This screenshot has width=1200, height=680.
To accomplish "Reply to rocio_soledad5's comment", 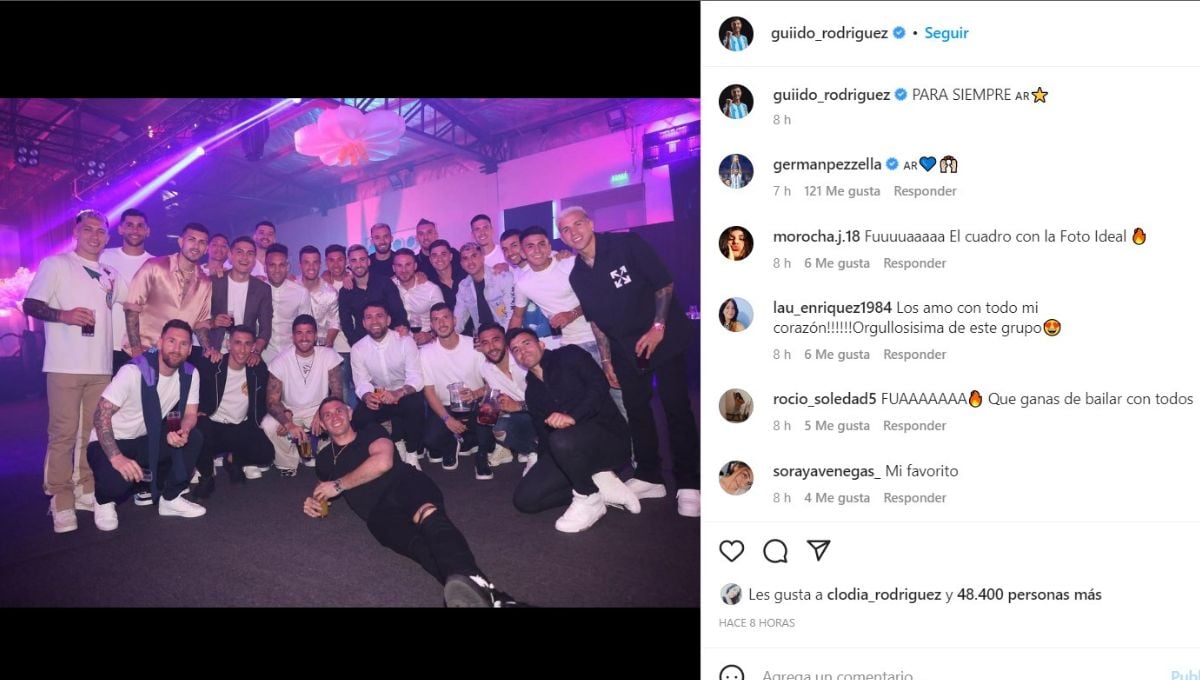I will click(915, 426).
